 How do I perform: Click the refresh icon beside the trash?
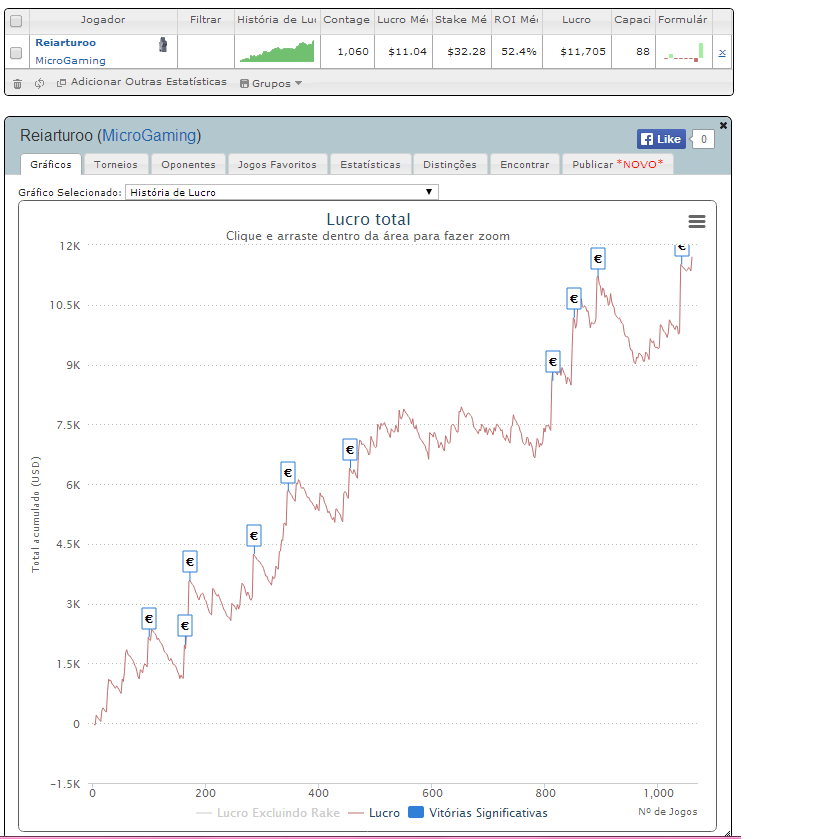coord(39,83)
